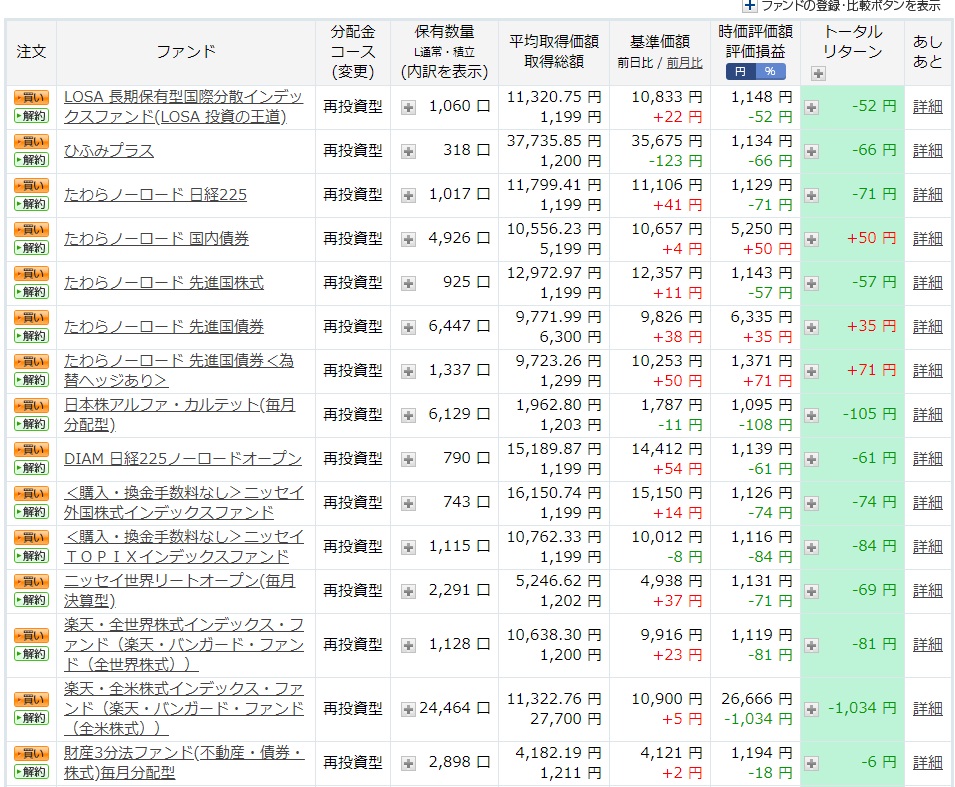The image size is (955, 787).
Task: Open the 財産3分法ファンド link
Action: click(184, 763)
